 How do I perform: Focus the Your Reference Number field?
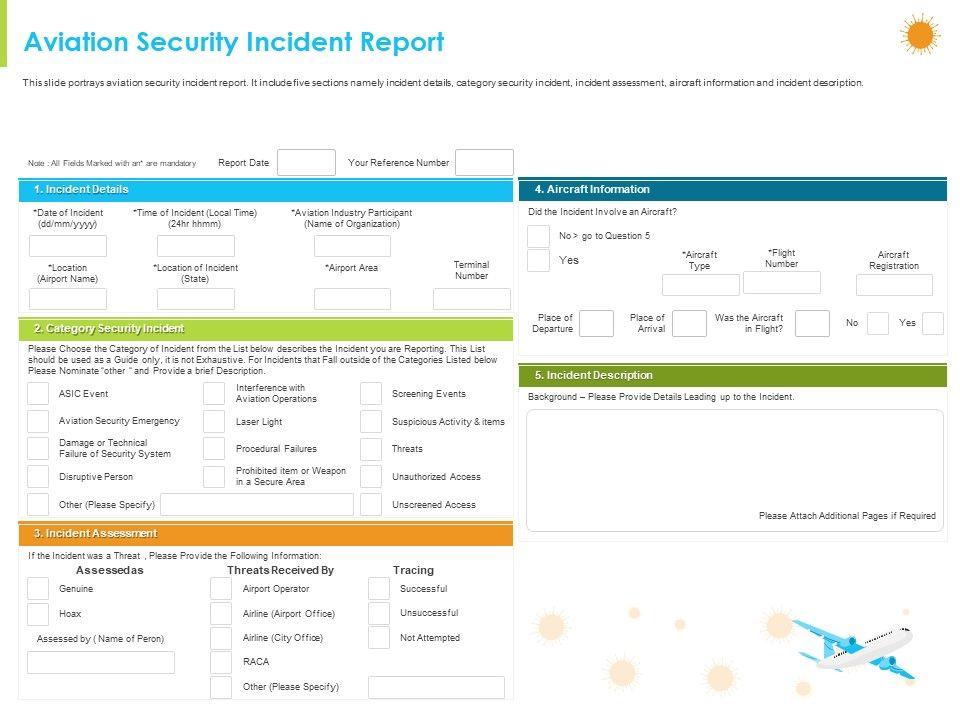[x=484, y=162]
